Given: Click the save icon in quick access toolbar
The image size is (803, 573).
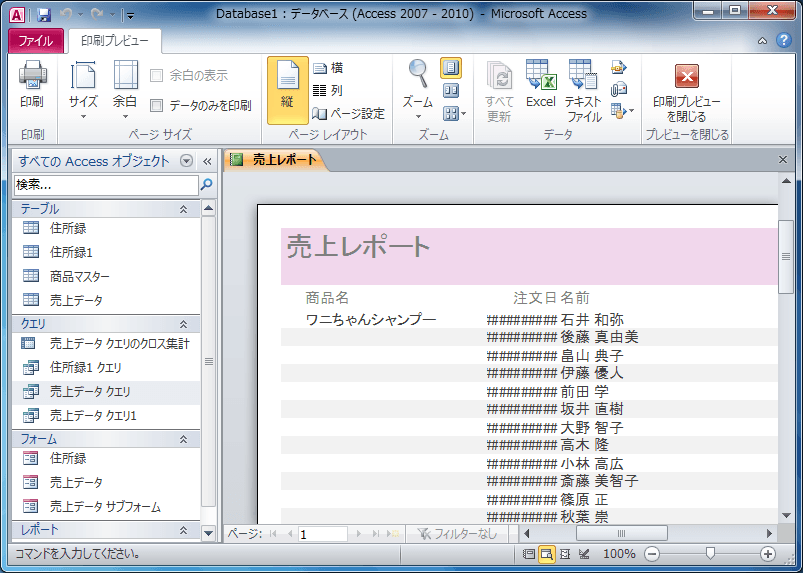Looking at the screenshot, I should [x=45, y=14].
